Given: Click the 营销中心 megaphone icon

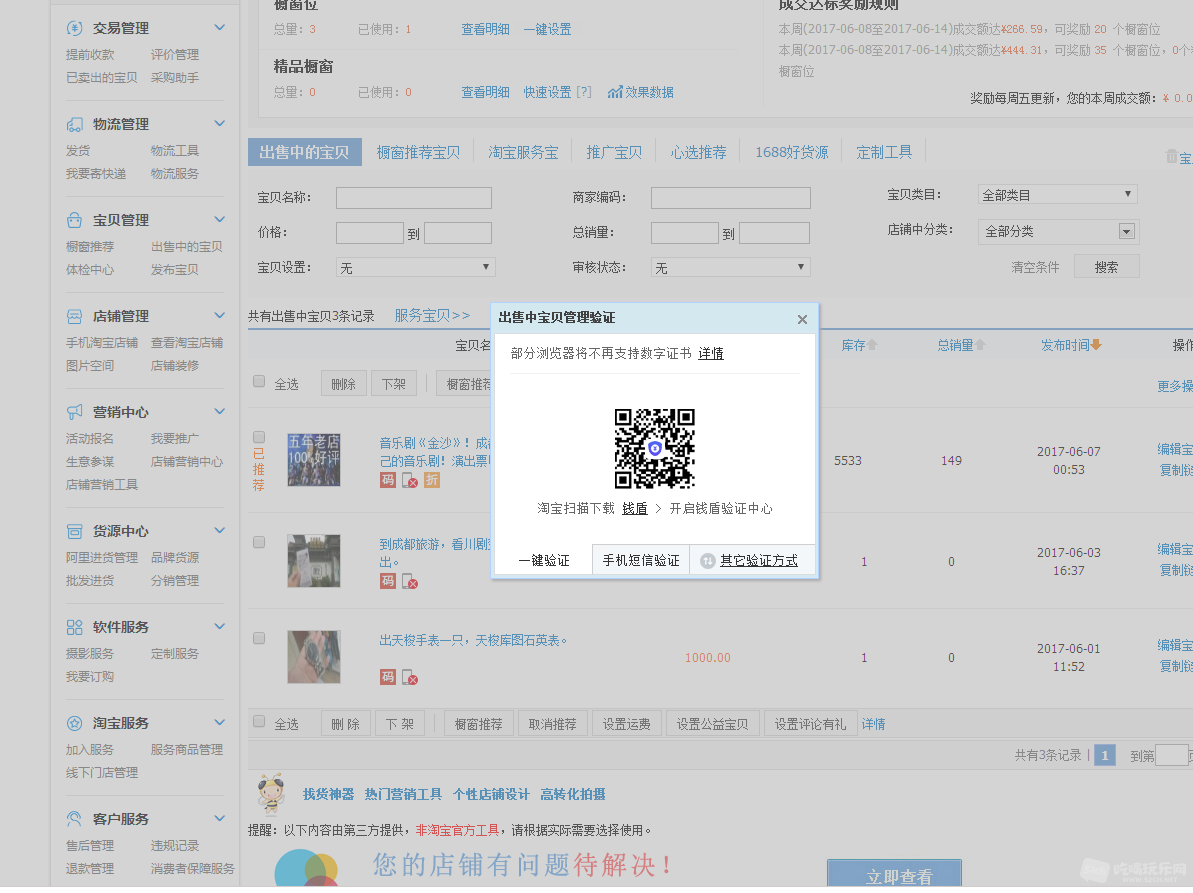Looking at the screenshot, I should tap(75, 412).
